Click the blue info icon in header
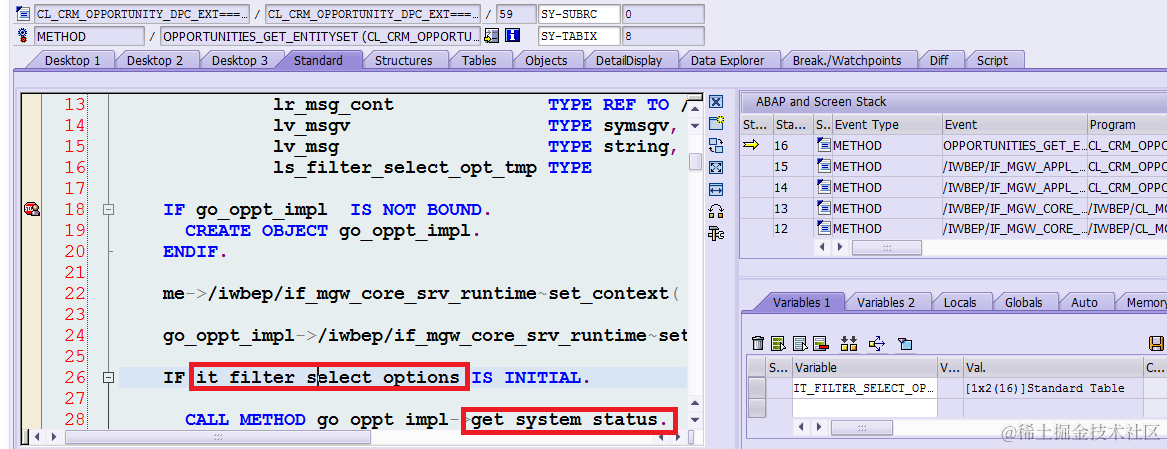The height and width of the screenshot is (449, 1167). click(512, 36)
